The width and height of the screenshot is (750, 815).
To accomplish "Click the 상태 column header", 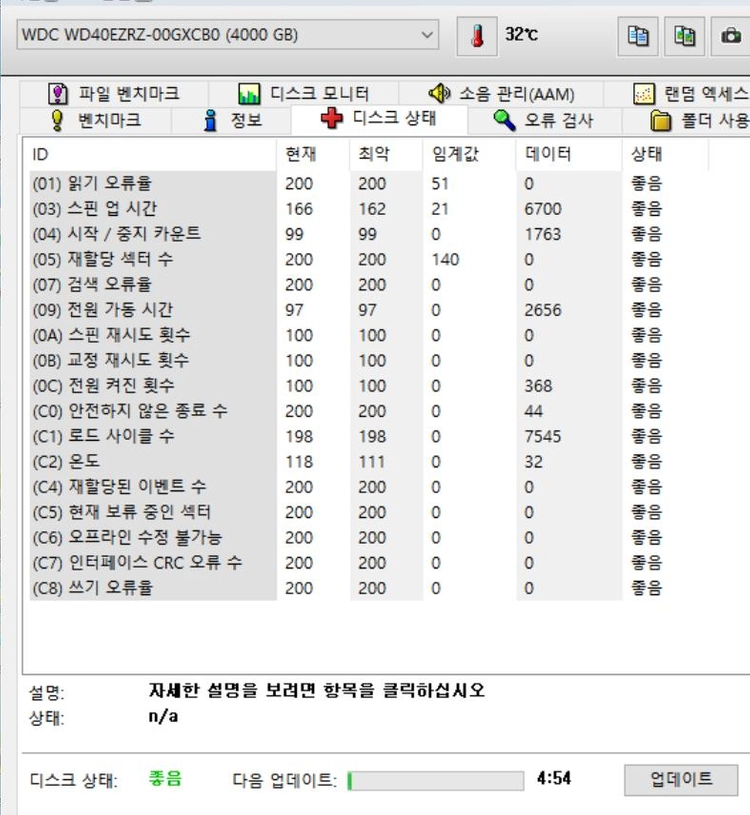I will pos(665,154).
